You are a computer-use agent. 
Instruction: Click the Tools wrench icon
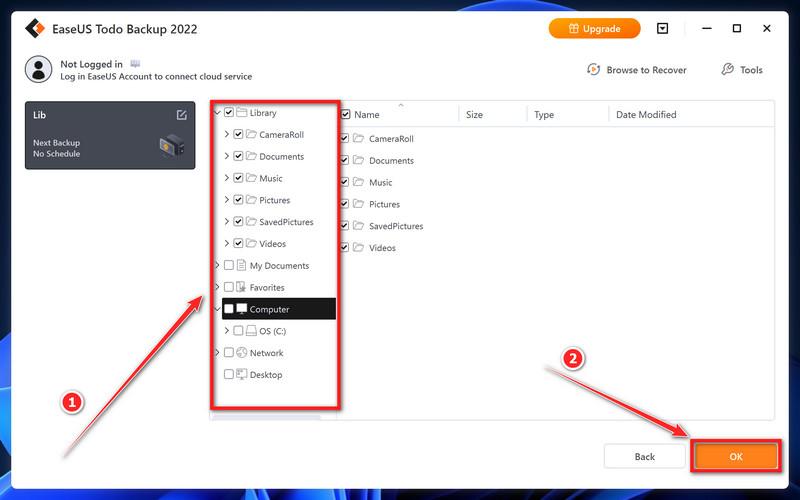pos(728,69)
